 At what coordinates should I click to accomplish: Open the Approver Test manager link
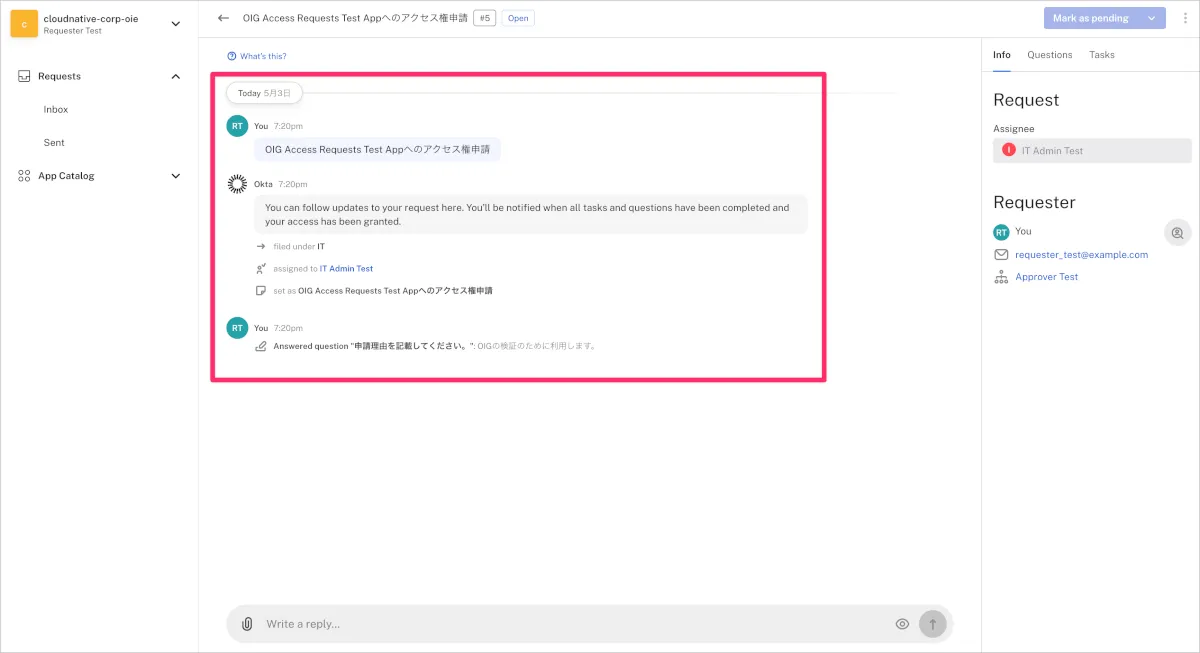point(1046,277)
